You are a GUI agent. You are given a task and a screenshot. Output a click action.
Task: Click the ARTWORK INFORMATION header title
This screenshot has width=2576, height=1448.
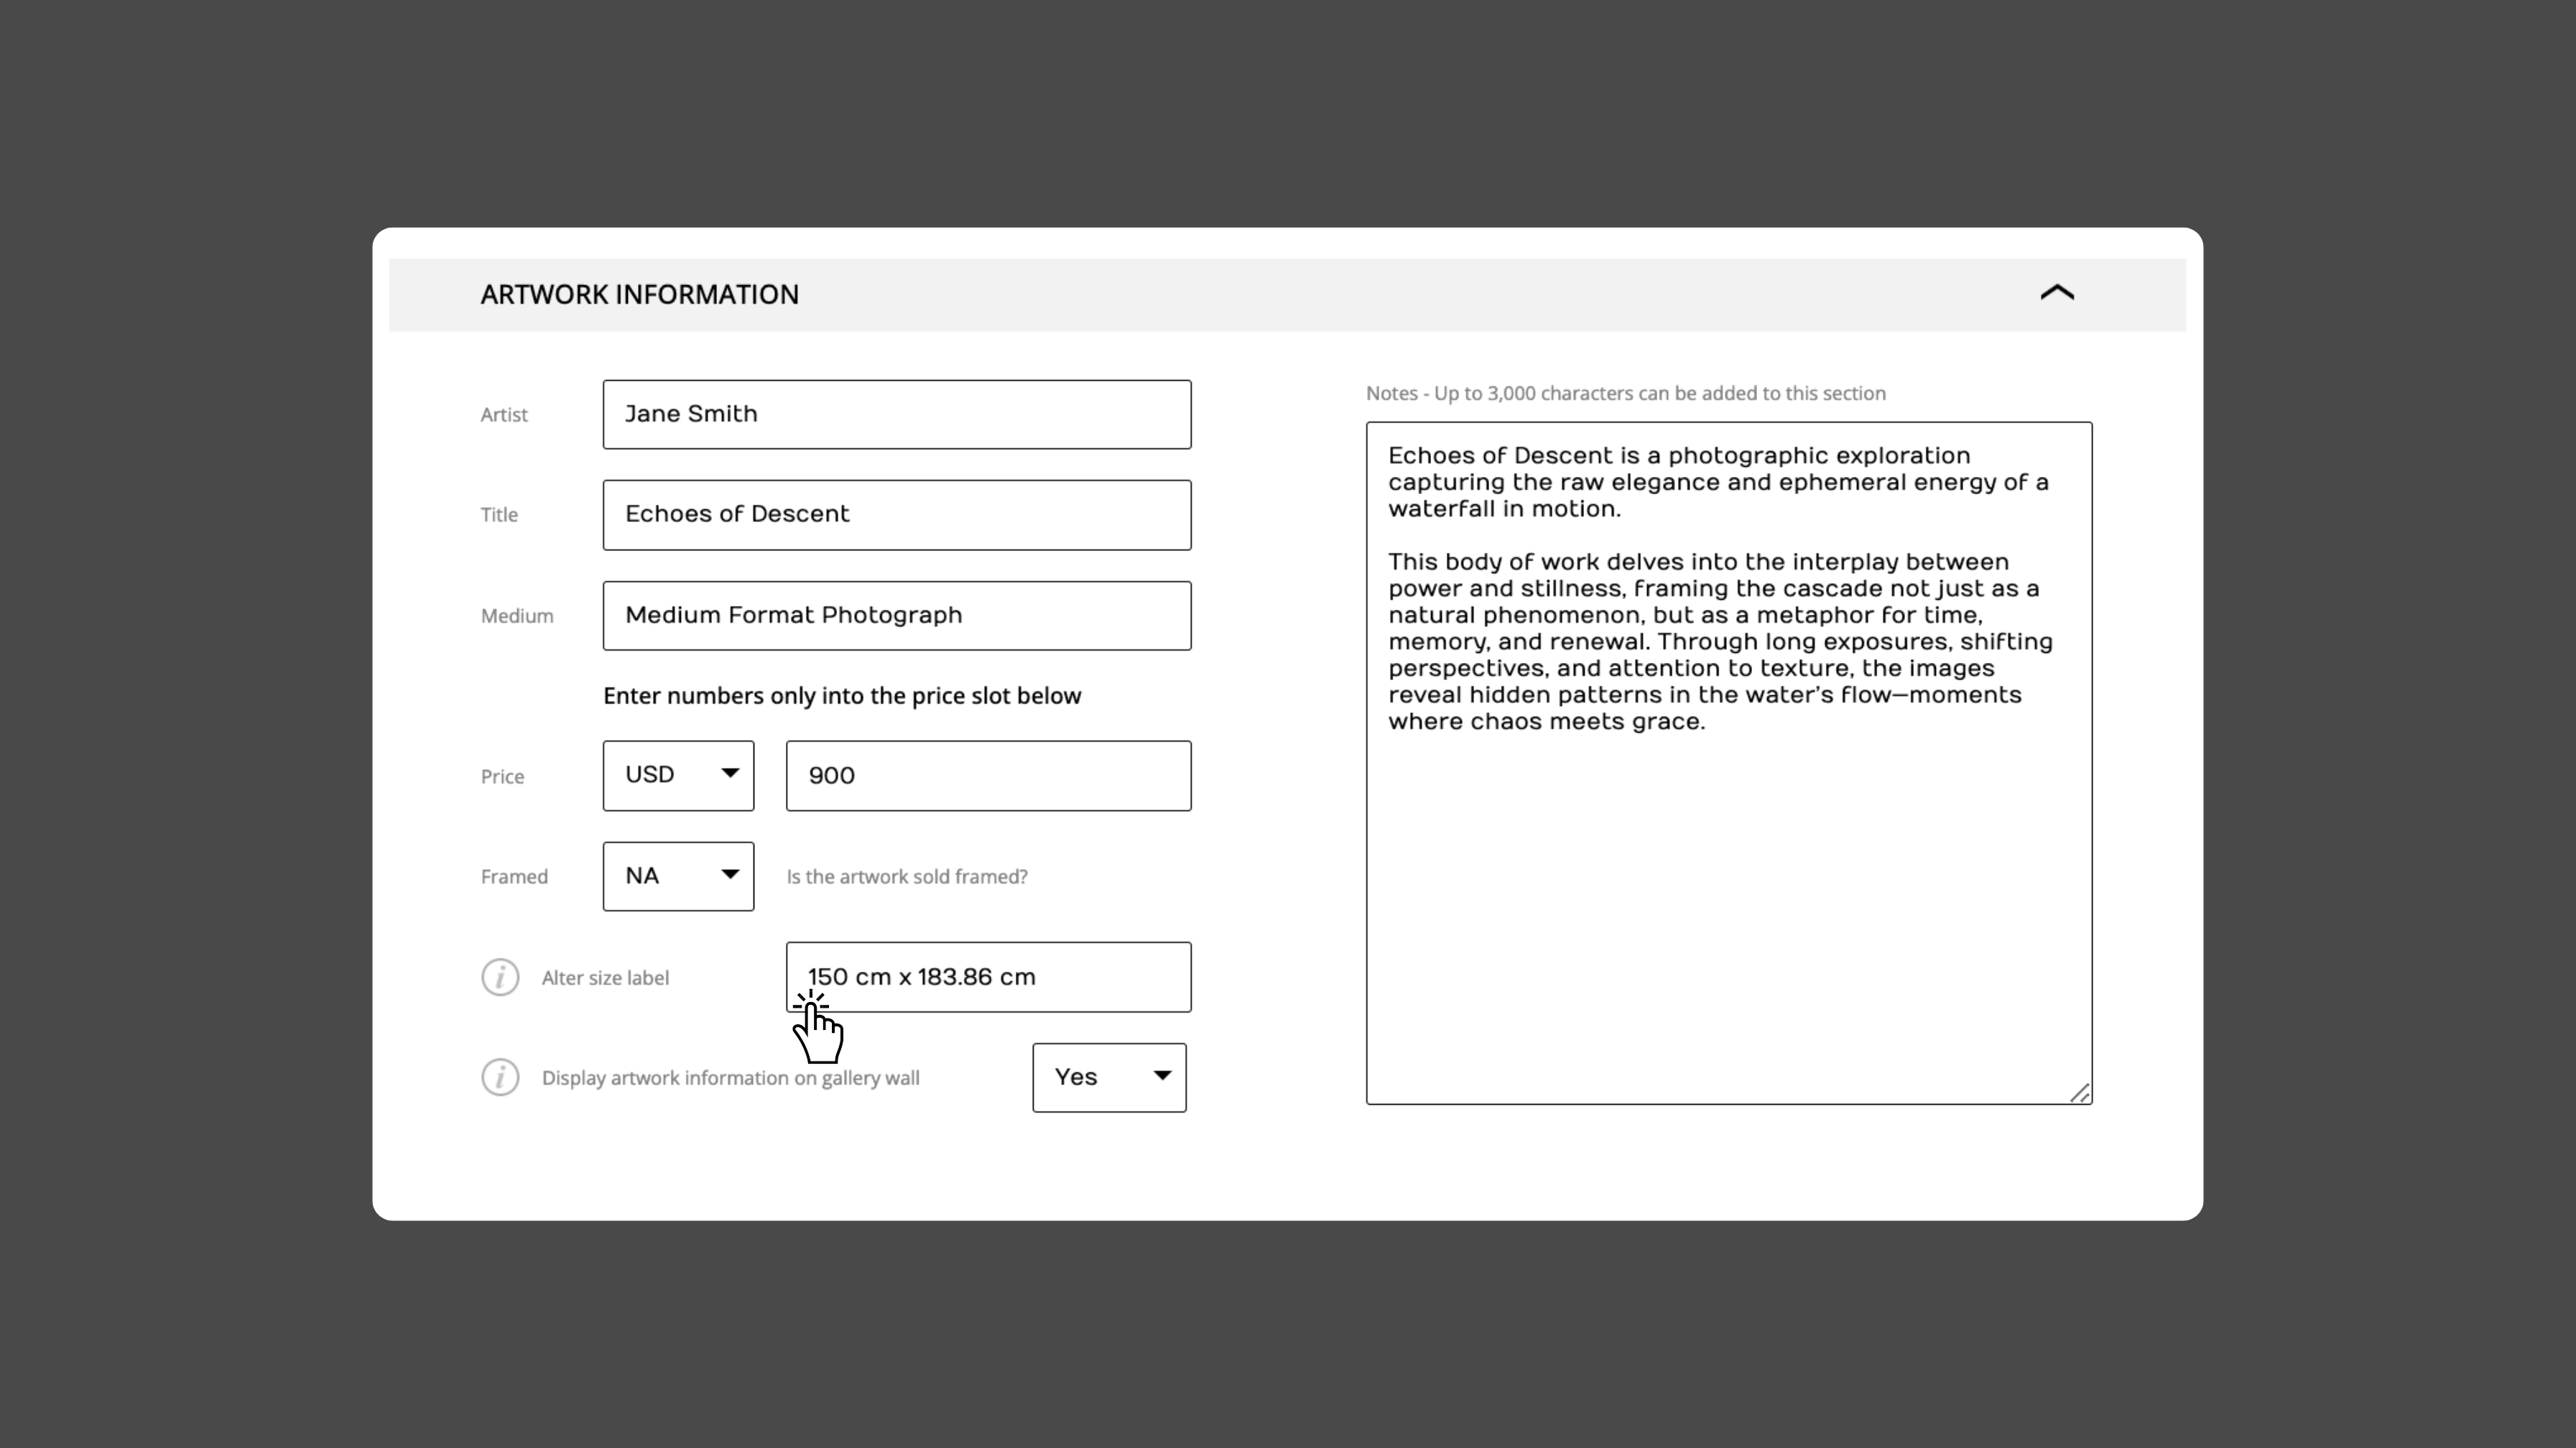coord(639,294)
